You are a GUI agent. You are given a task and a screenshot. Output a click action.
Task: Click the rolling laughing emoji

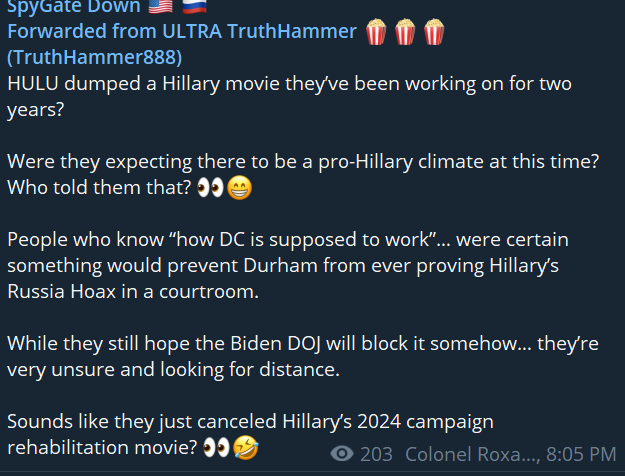pyautogui.click(x=246, y=448)
